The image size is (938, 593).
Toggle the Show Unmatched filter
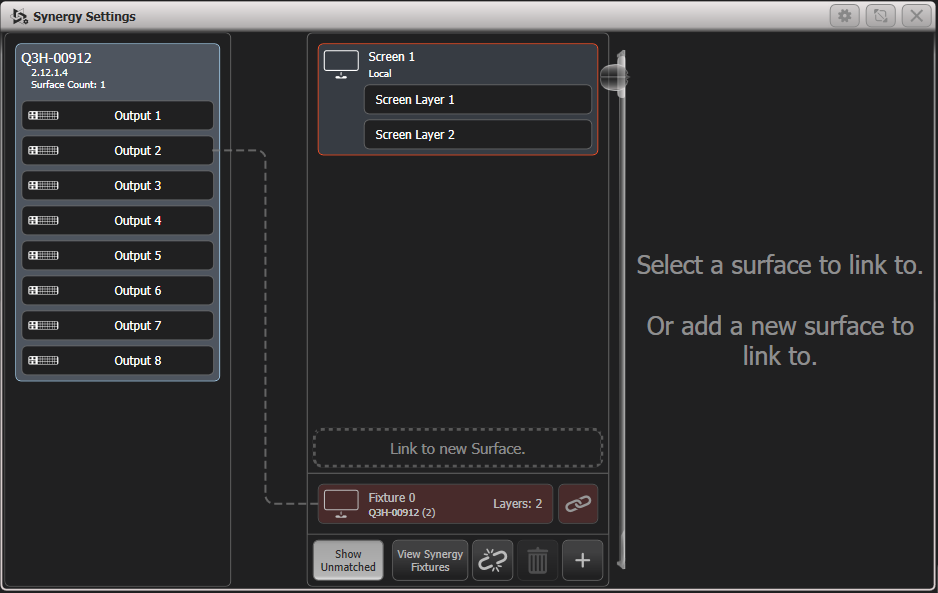pyautogui.click(x=347, y=560)
